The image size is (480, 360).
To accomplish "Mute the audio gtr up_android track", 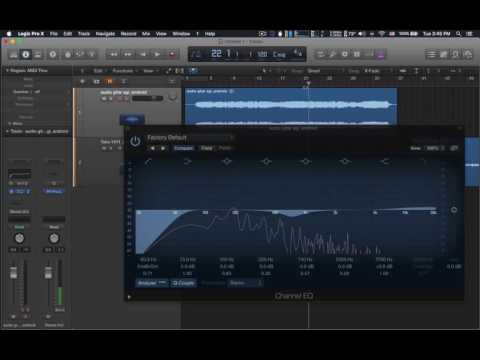I will [x=104, y=98].
